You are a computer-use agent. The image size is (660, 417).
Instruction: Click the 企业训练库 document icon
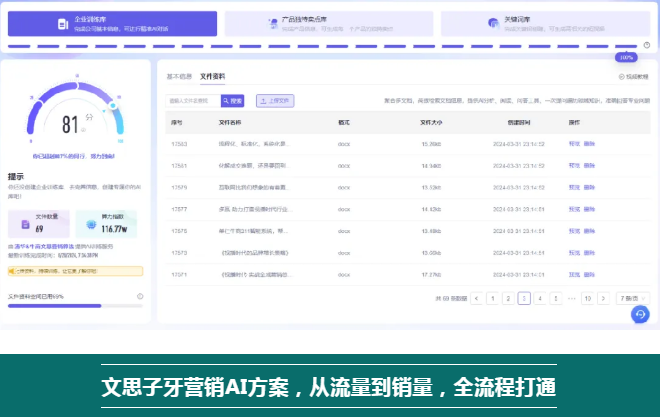tap(63, 24)
